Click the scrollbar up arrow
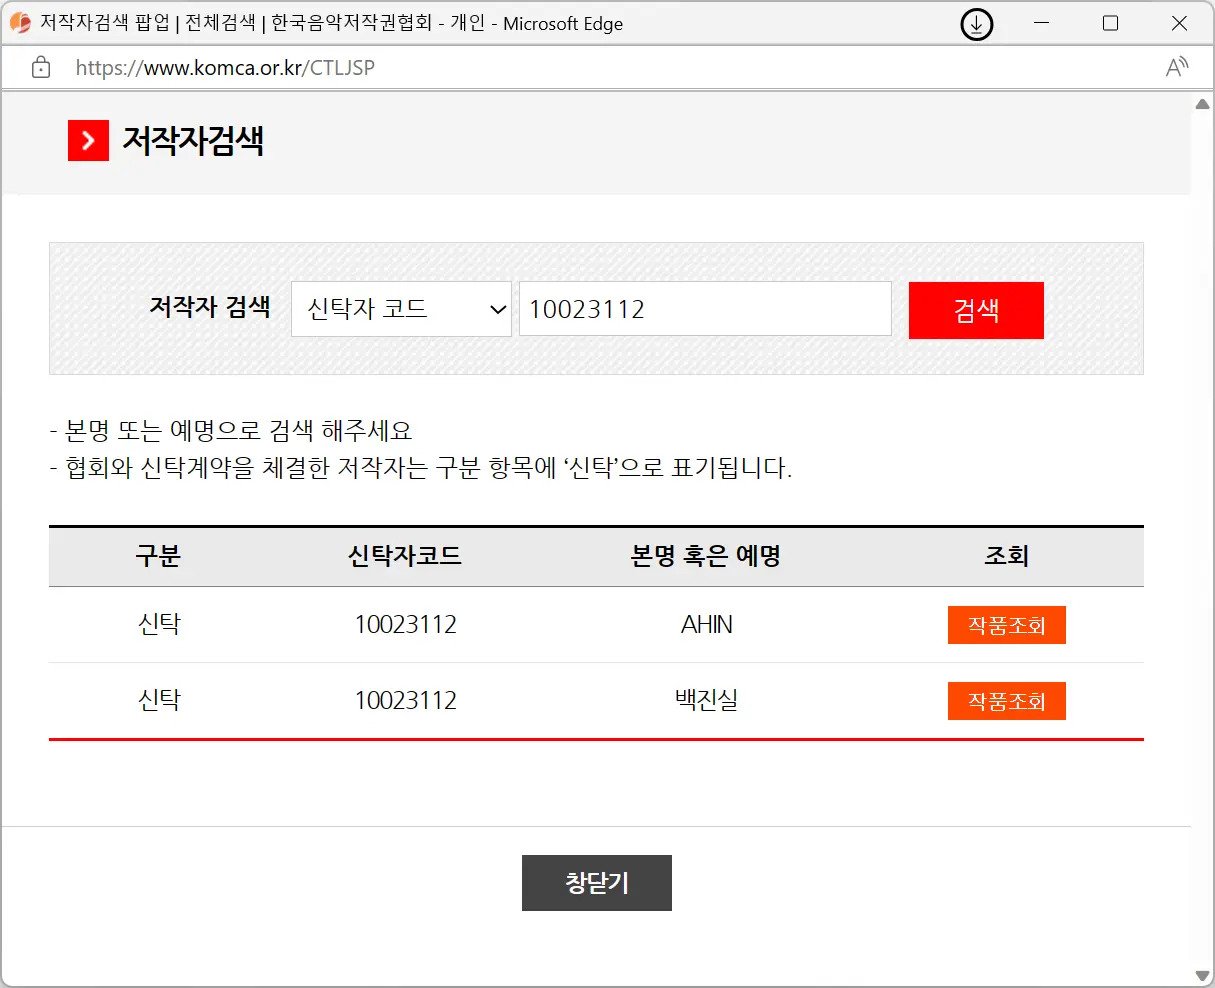Image resolution: width=1215 pixels, height=988 pixels. pos(1202,104)
